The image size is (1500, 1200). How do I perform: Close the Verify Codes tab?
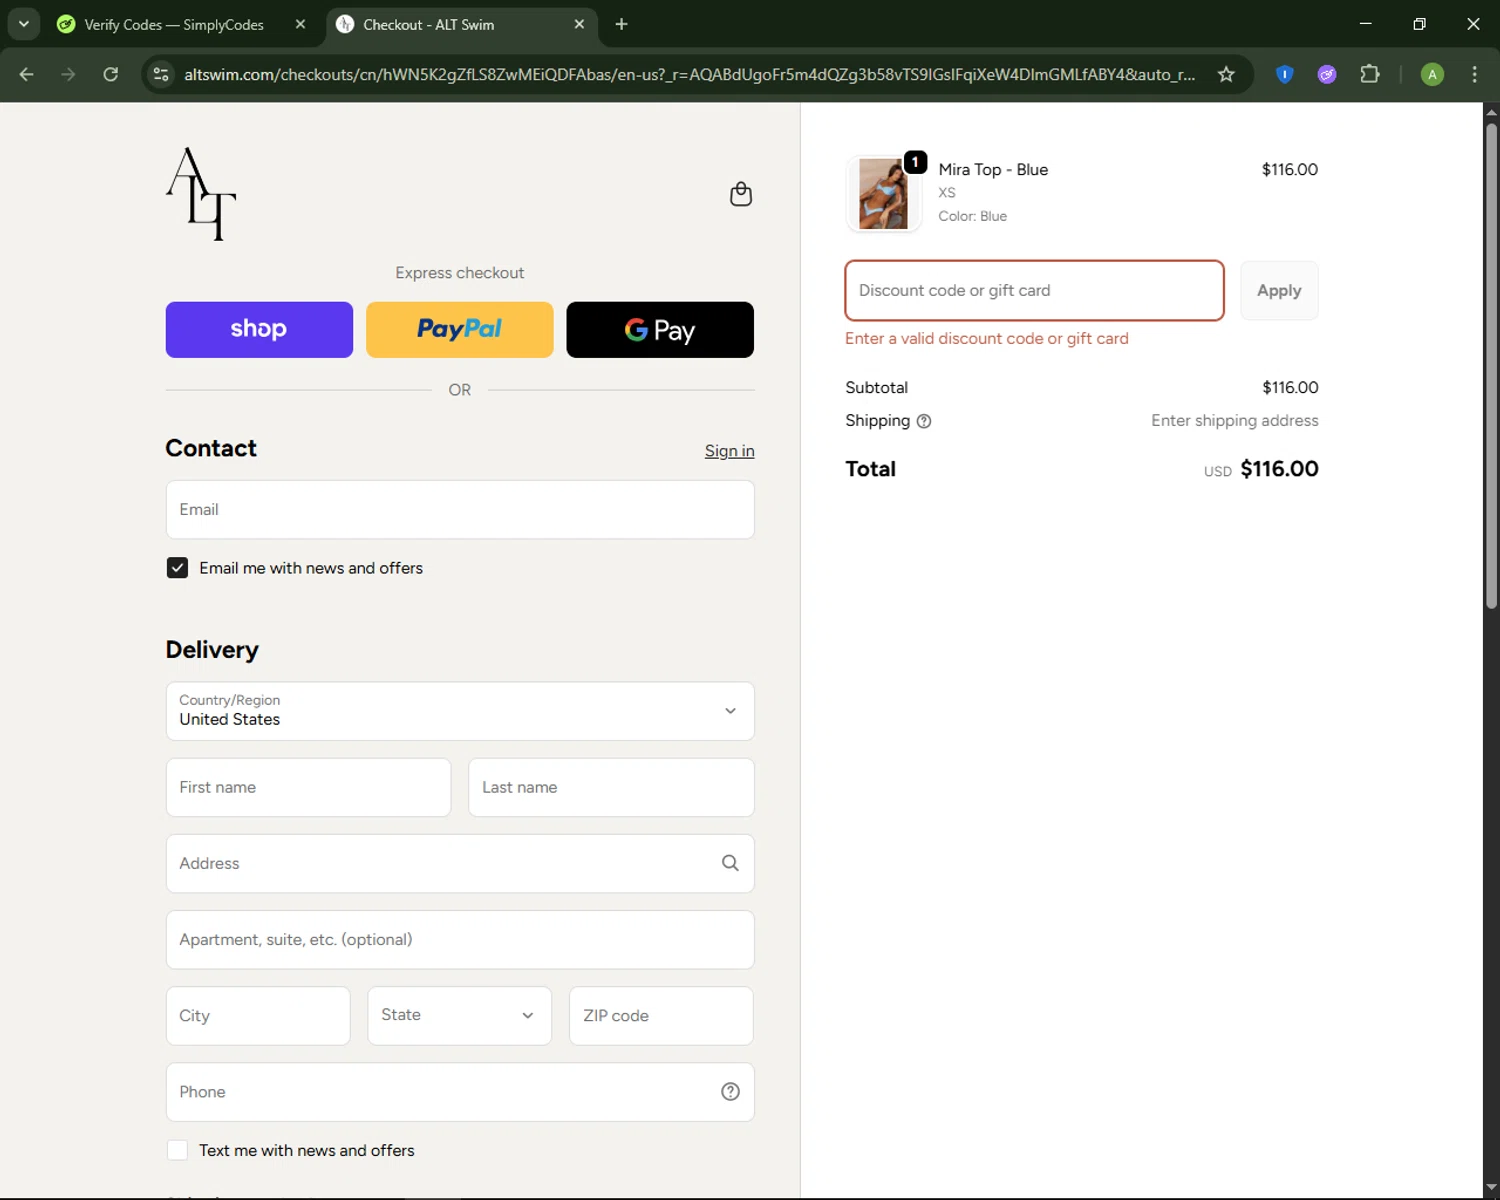coord(300,24)
